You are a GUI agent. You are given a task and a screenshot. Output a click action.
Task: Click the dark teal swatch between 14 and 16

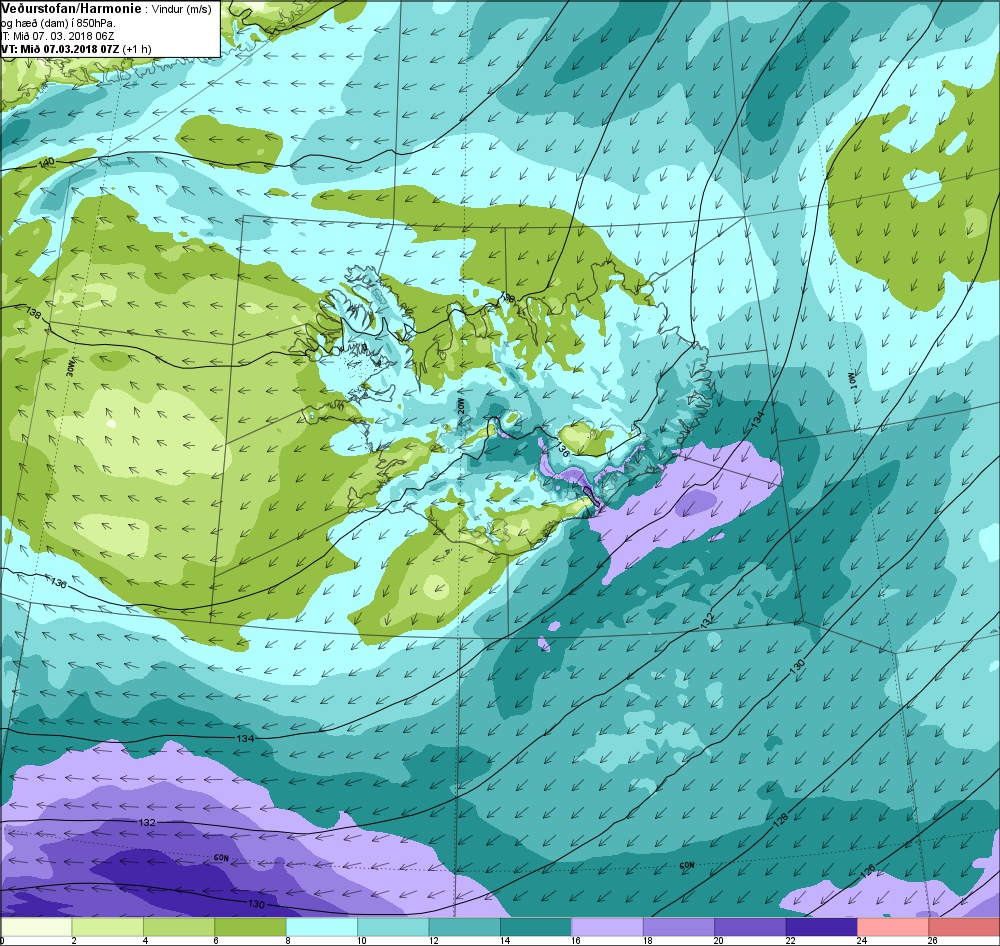click(x=536, y=926)
